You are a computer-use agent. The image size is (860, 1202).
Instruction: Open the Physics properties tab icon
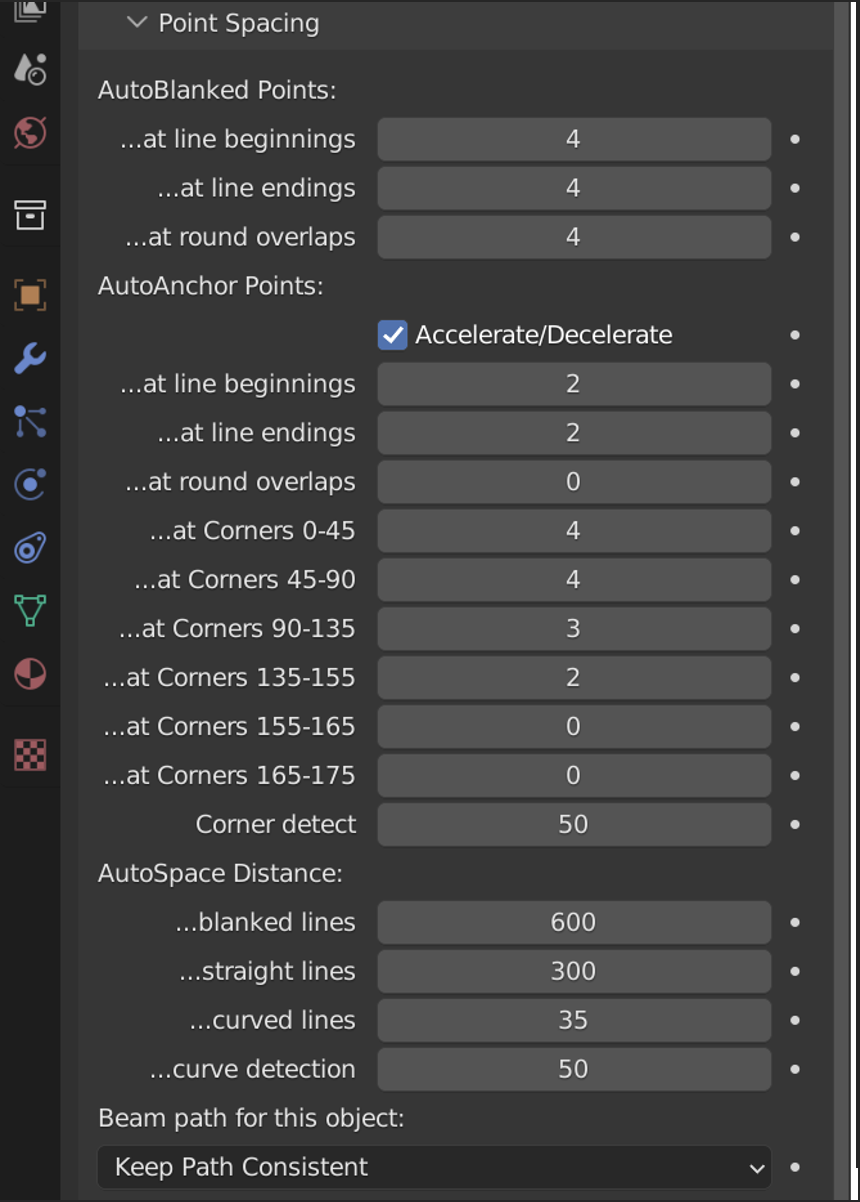coord(30,485)
